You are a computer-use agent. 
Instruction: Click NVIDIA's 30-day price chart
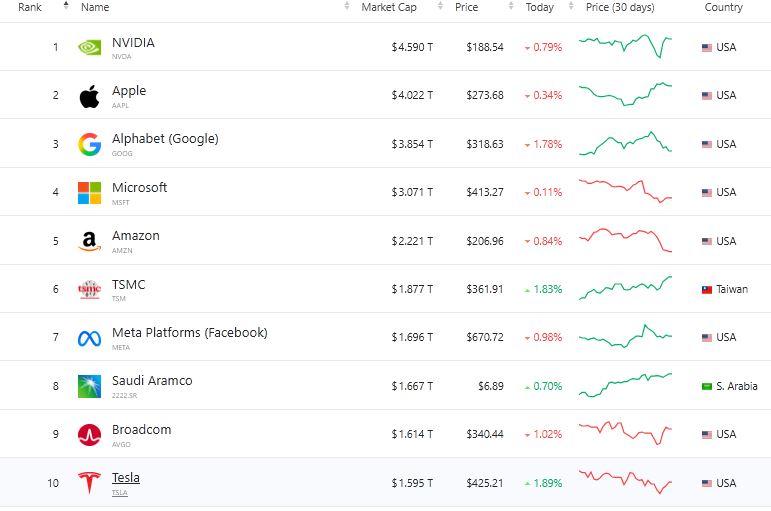pos(625,46)
